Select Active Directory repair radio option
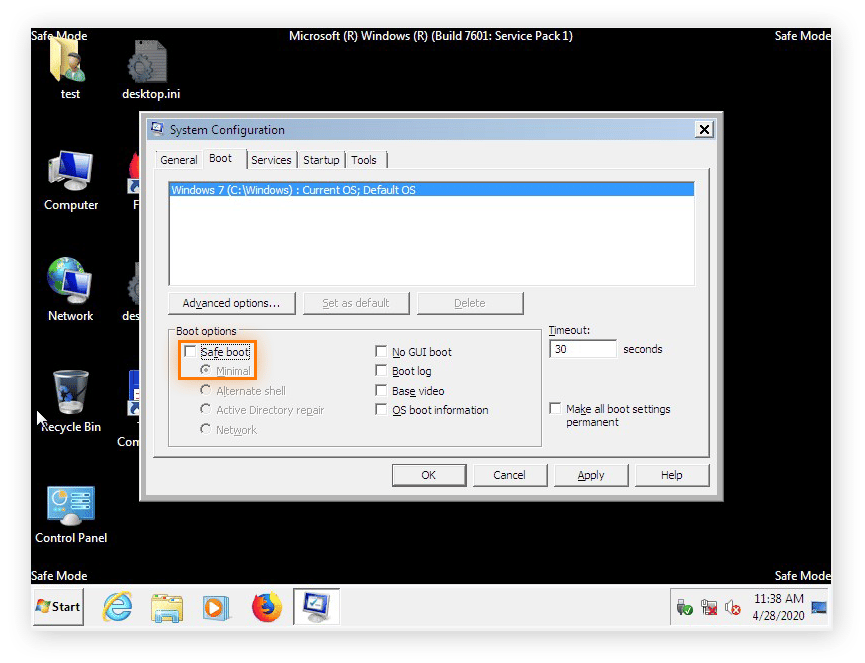 coord(205,409)
